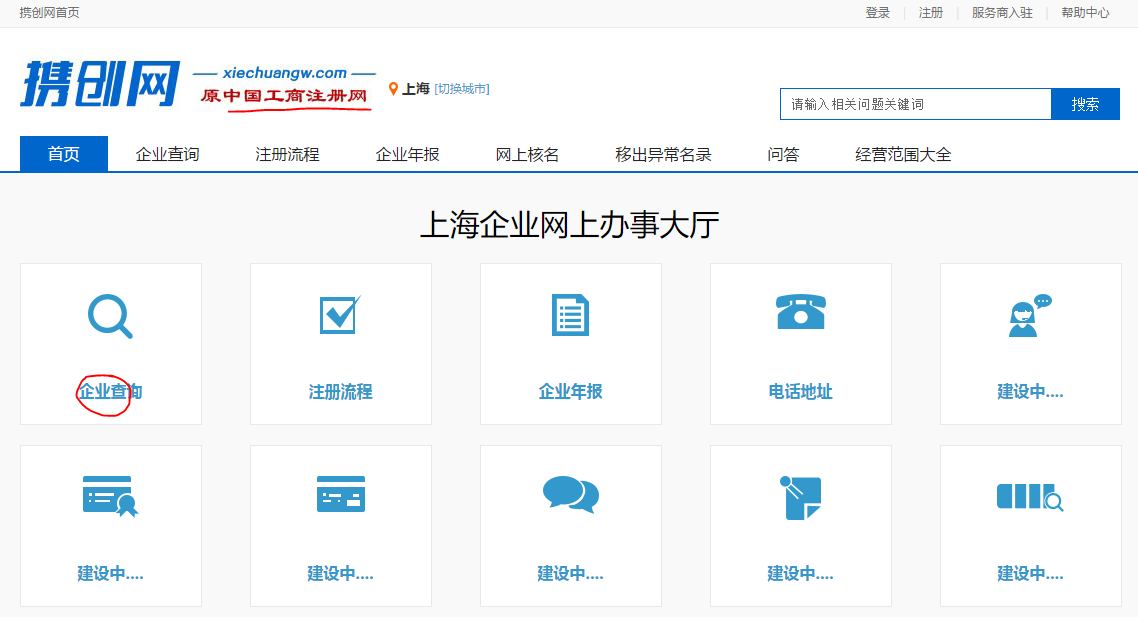Click the 上海企业网上办事大厅 heading

(570, 224)
